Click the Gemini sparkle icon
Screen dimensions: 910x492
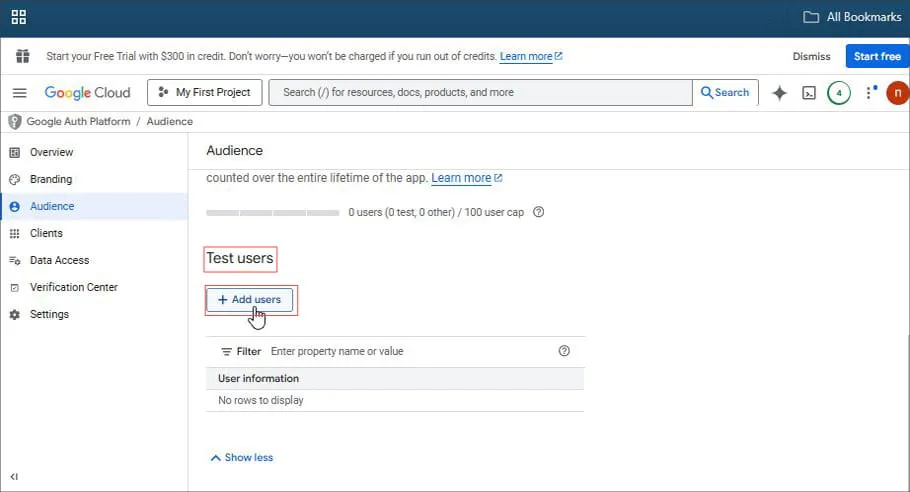click(x=780, y=93)
